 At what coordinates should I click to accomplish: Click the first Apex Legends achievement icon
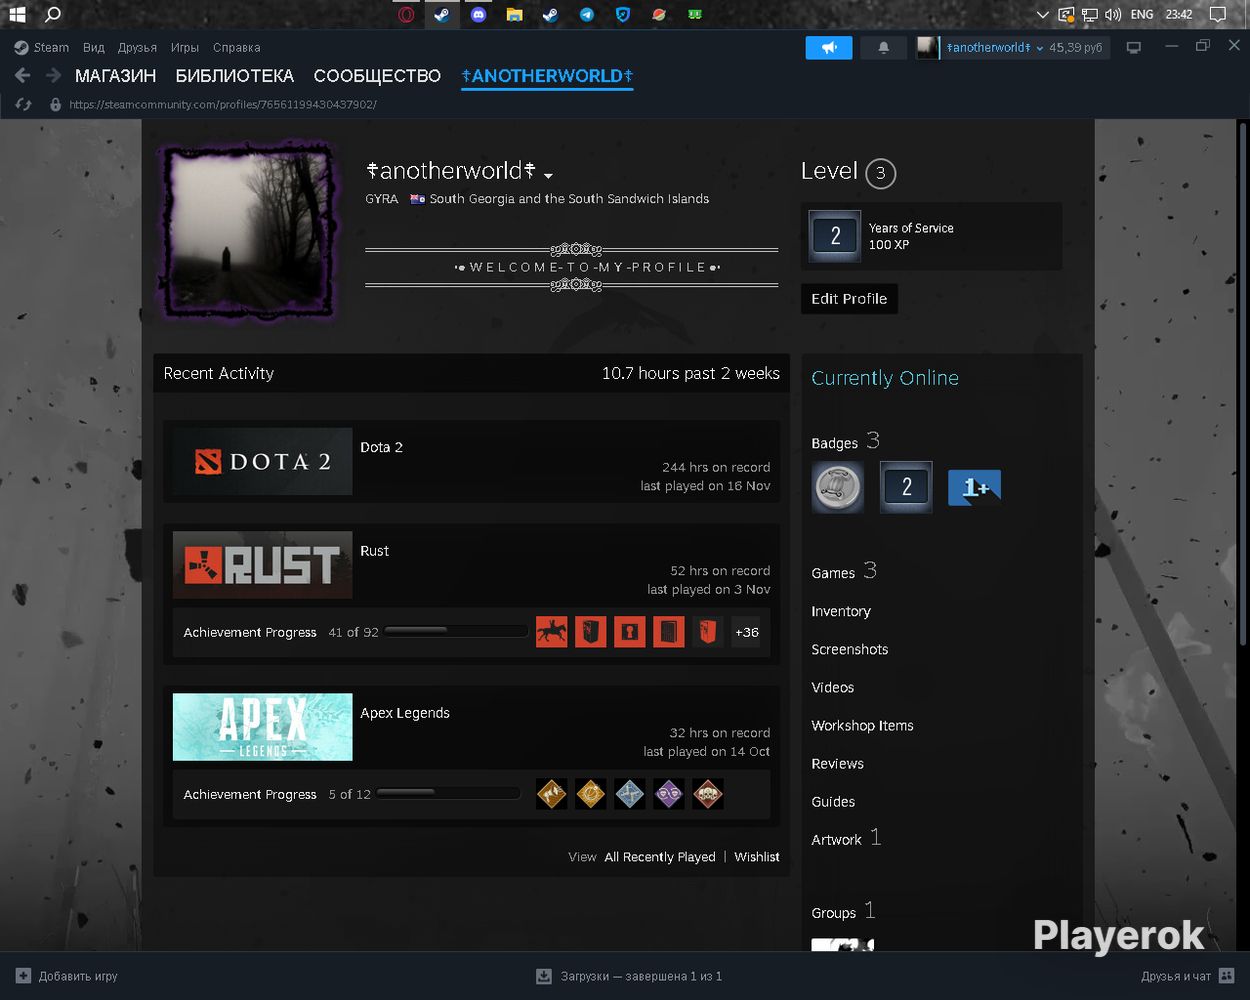point(552,794)
